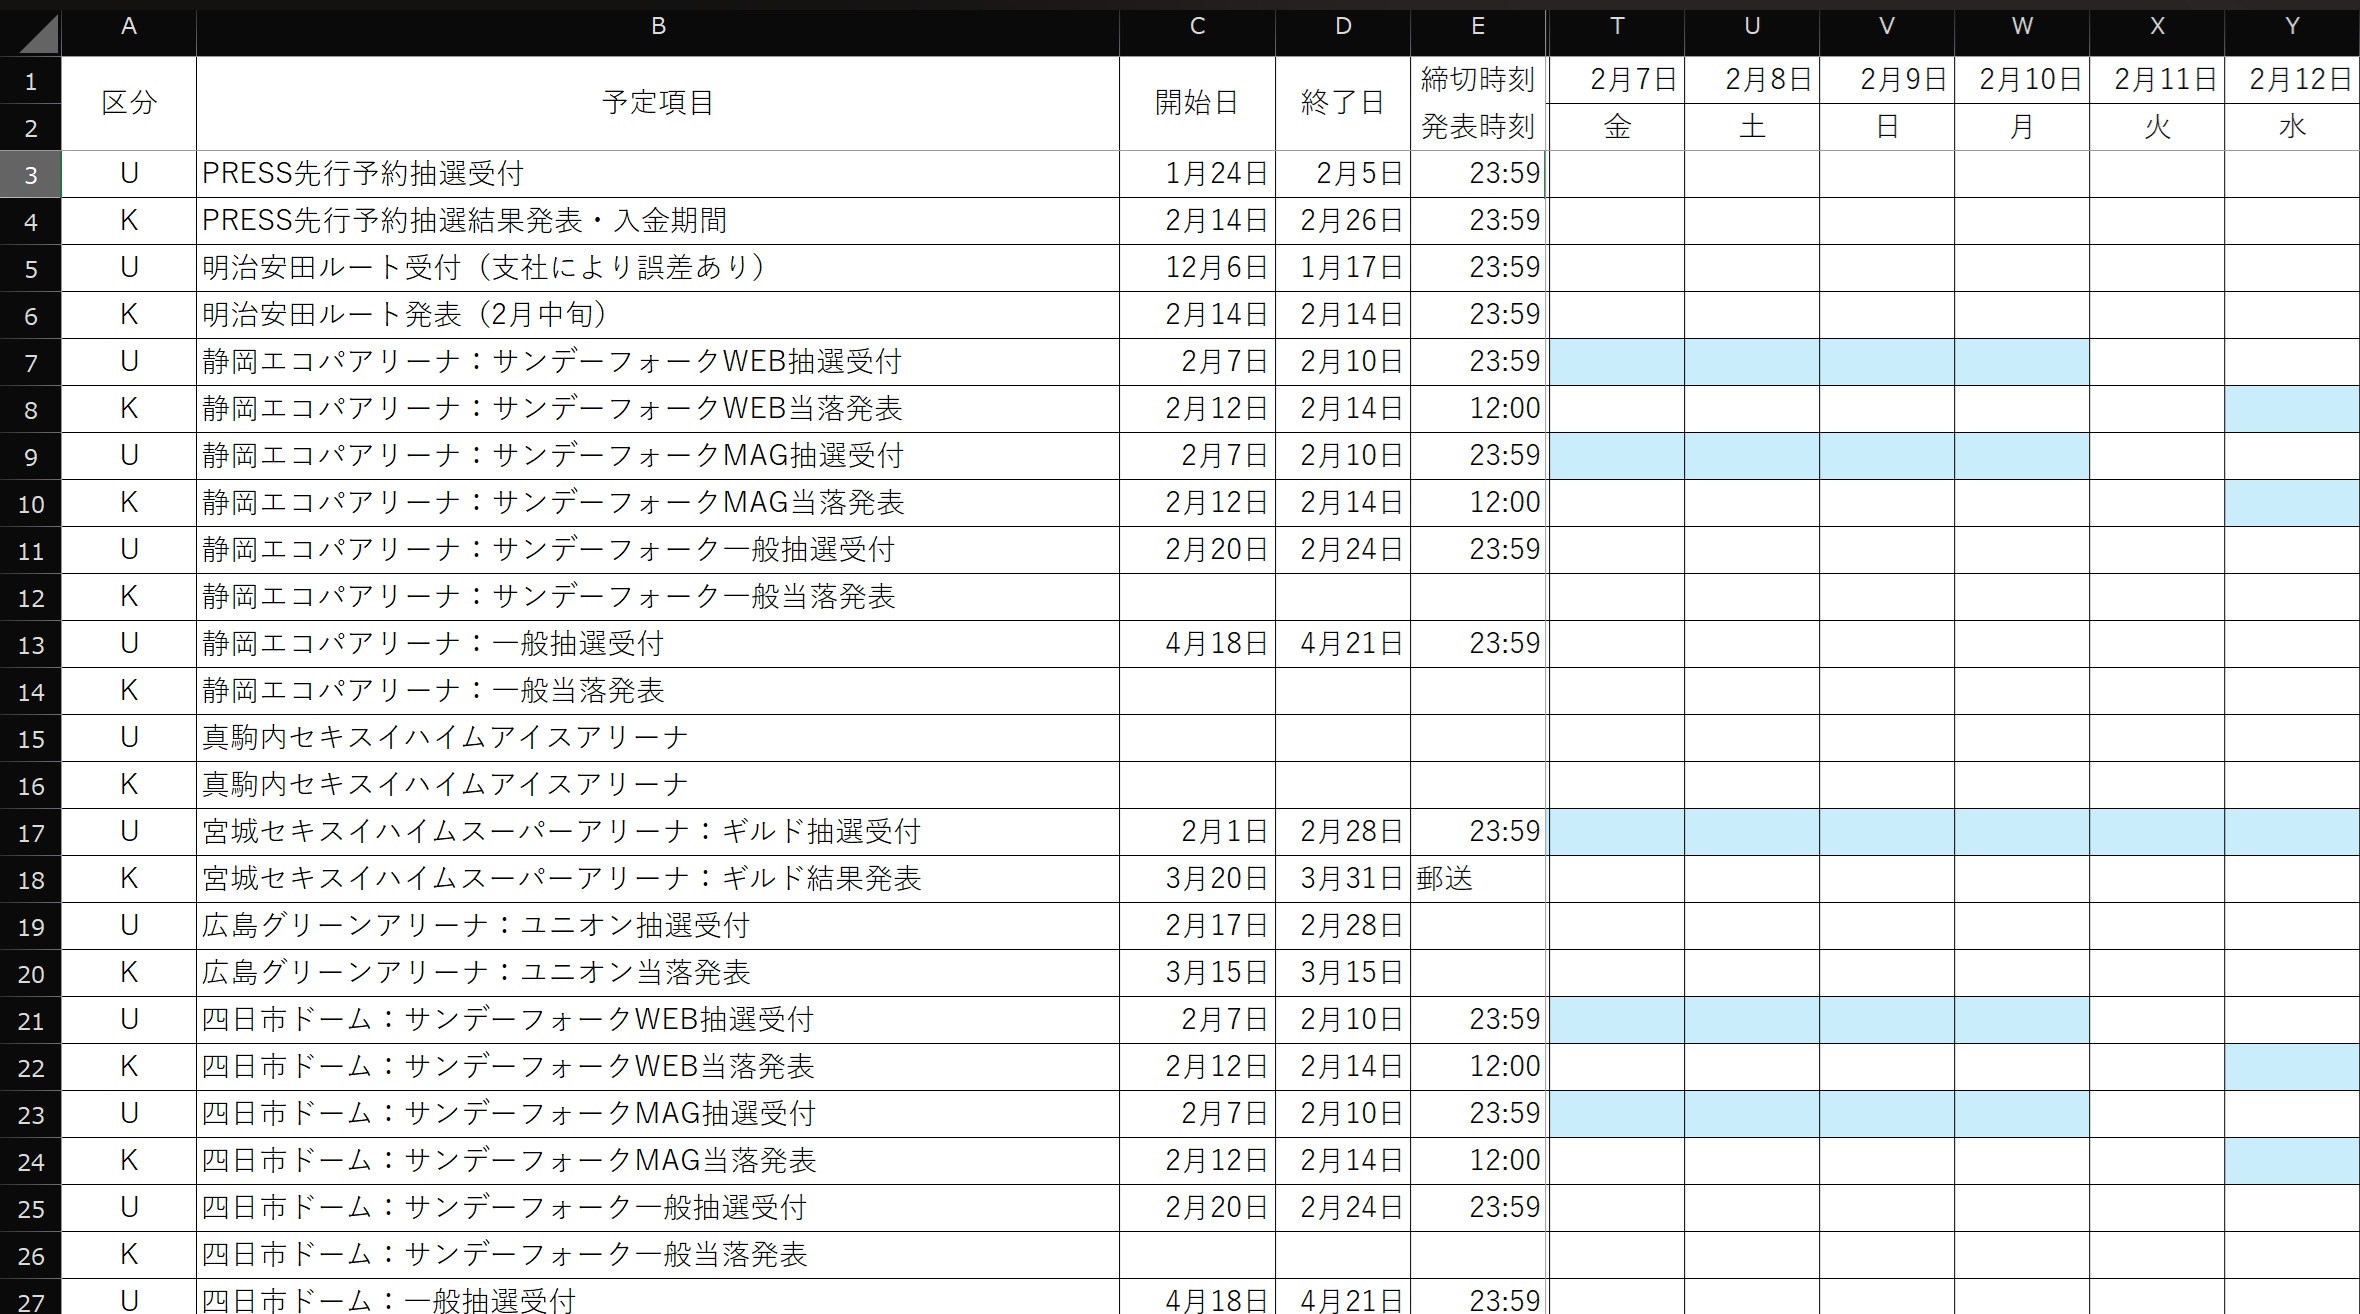
Task: Click blue 2月11日 cell in row 17
Action: point(2157,832)
